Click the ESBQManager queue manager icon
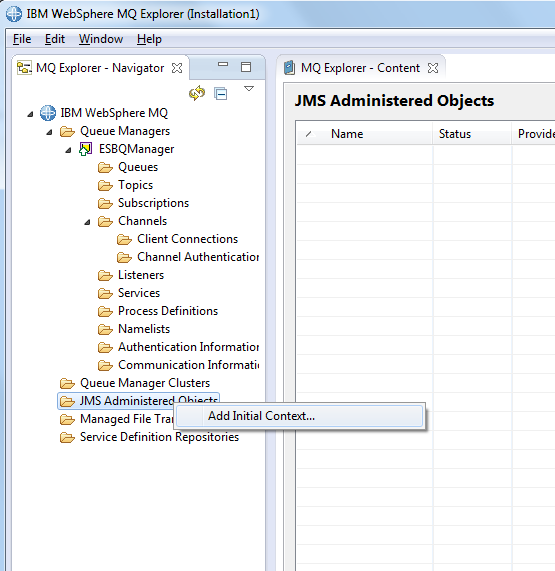The image size is (555, 571). pos(86,149)
